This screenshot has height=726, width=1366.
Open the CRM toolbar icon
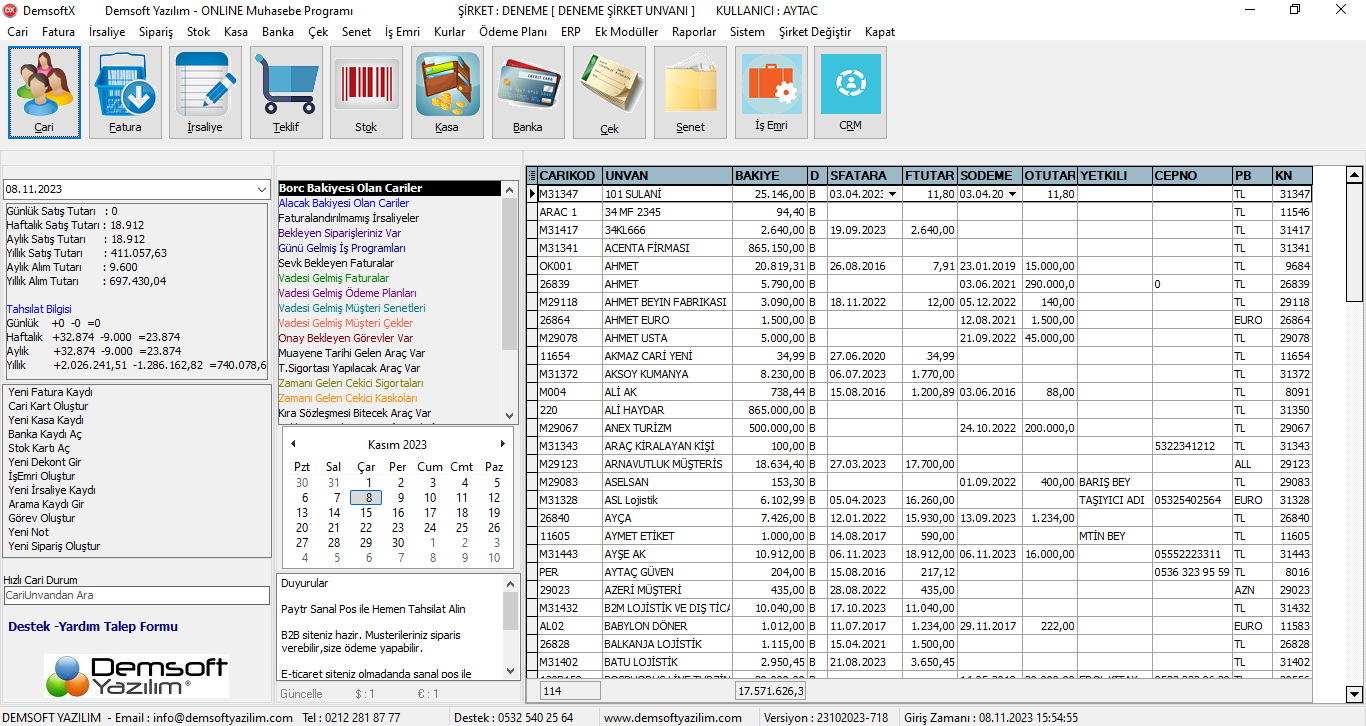coord(851,92)
